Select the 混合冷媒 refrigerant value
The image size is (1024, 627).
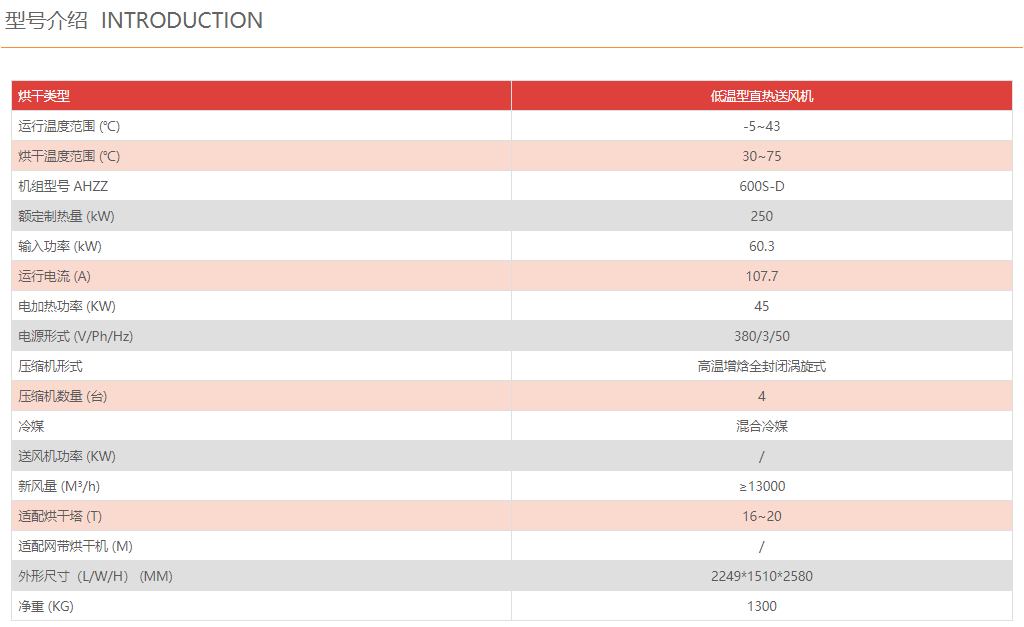pos(761,426)
